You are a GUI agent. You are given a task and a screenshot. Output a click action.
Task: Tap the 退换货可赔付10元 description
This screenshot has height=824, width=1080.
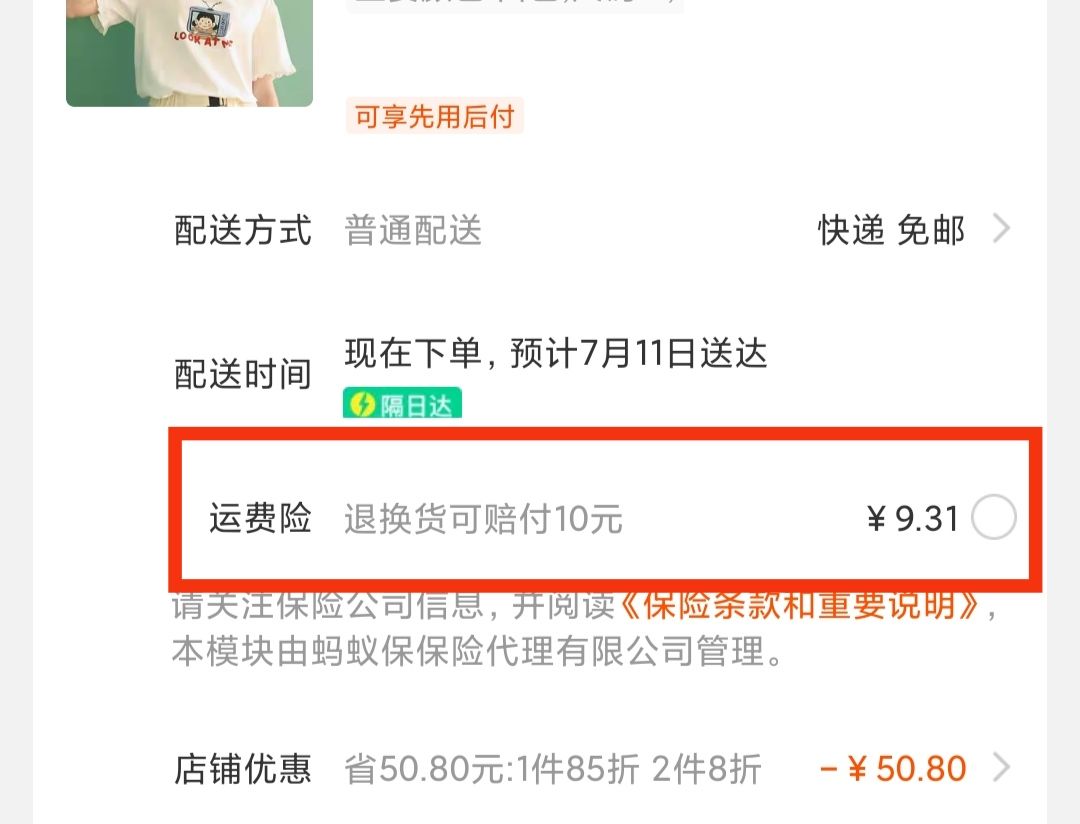484,519
